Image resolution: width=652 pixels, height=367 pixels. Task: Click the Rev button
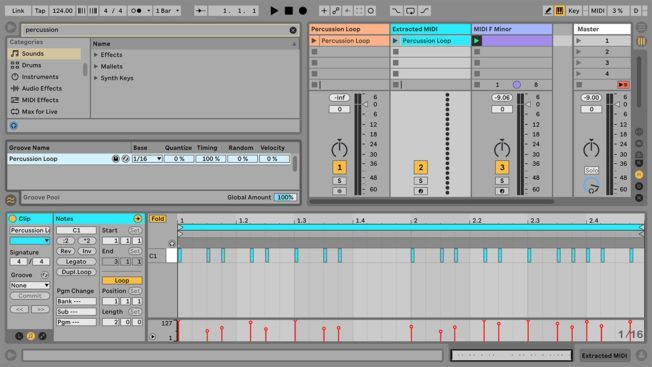pyautogui.click(x=66, y=251)
